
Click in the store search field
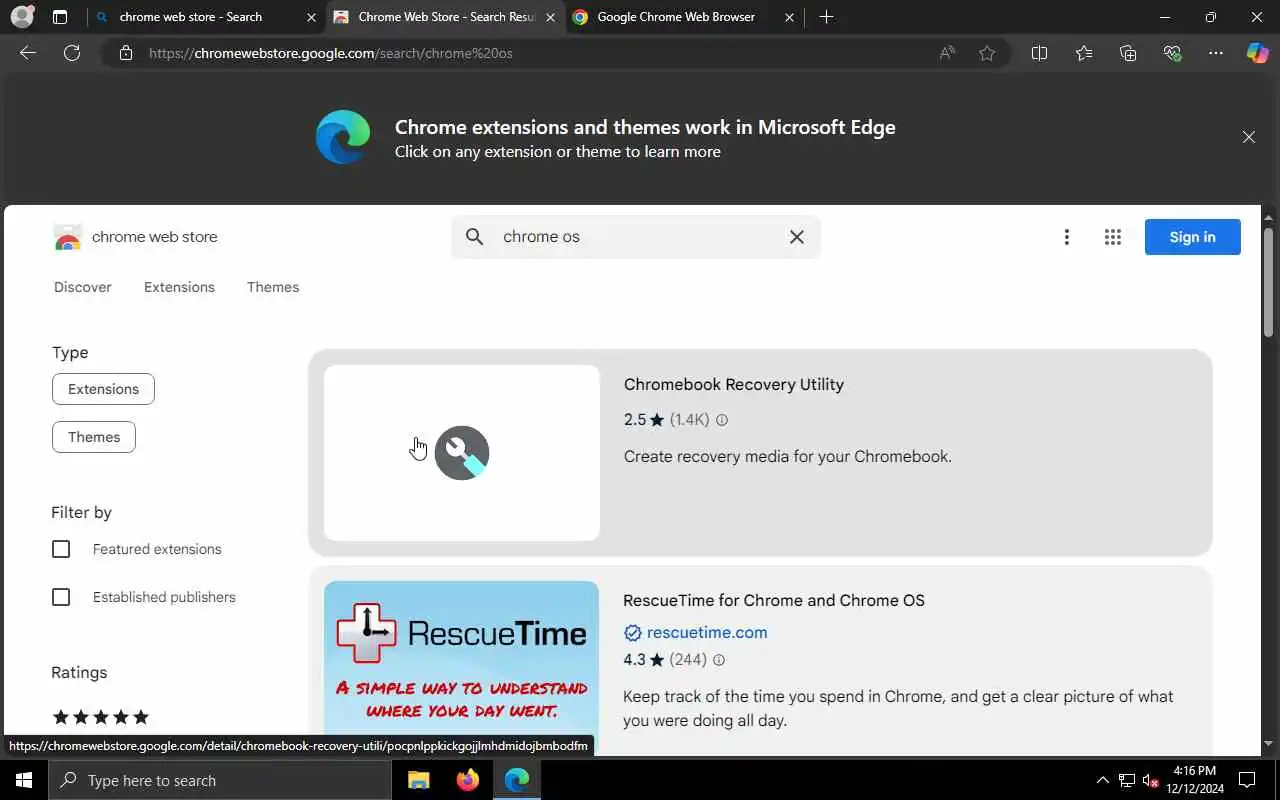pos(636,237)
